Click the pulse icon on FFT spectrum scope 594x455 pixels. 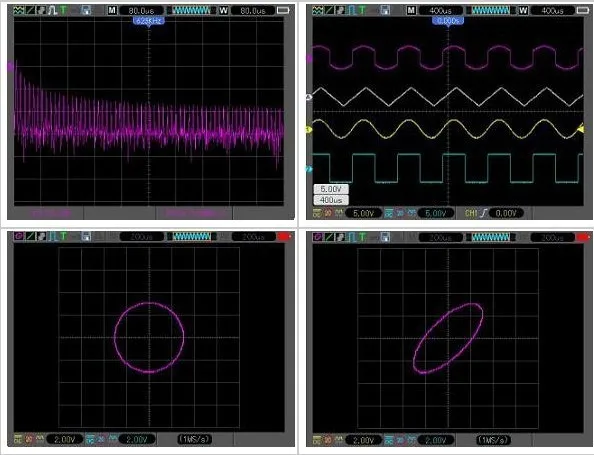click(52, 11)
